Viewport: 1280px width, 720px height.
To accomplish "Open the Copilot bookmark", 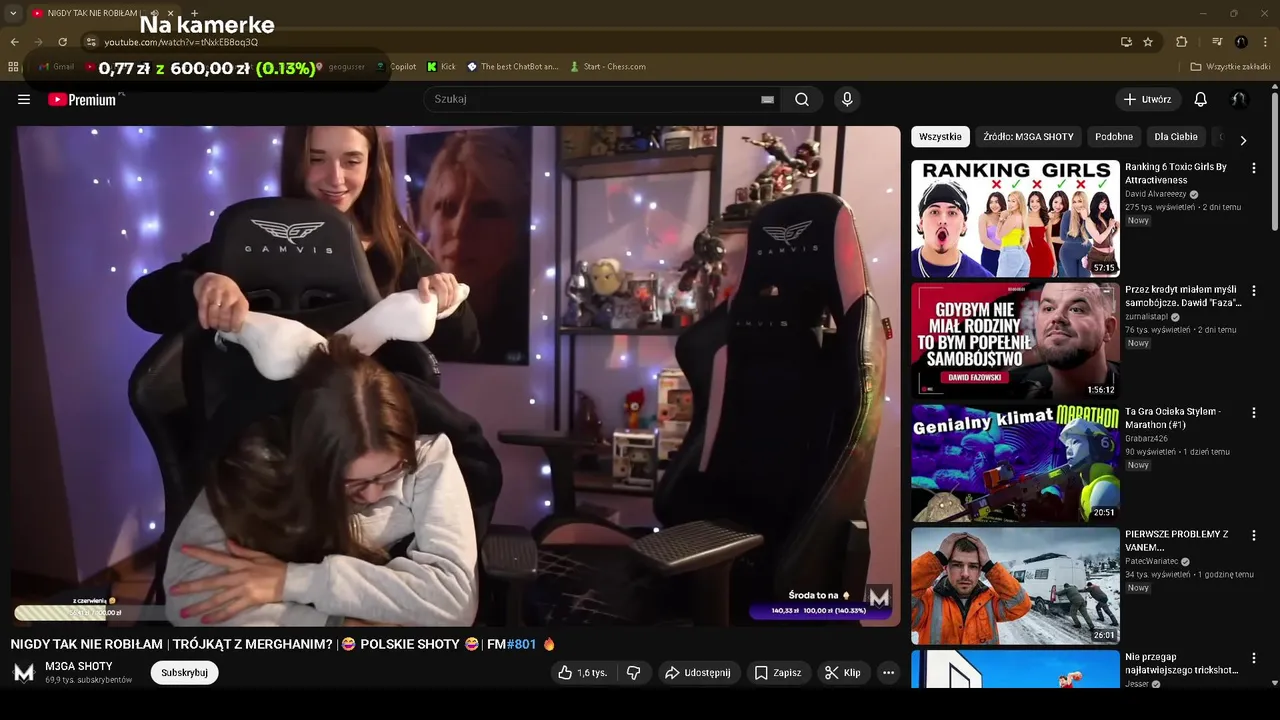I will coord(396,67).
